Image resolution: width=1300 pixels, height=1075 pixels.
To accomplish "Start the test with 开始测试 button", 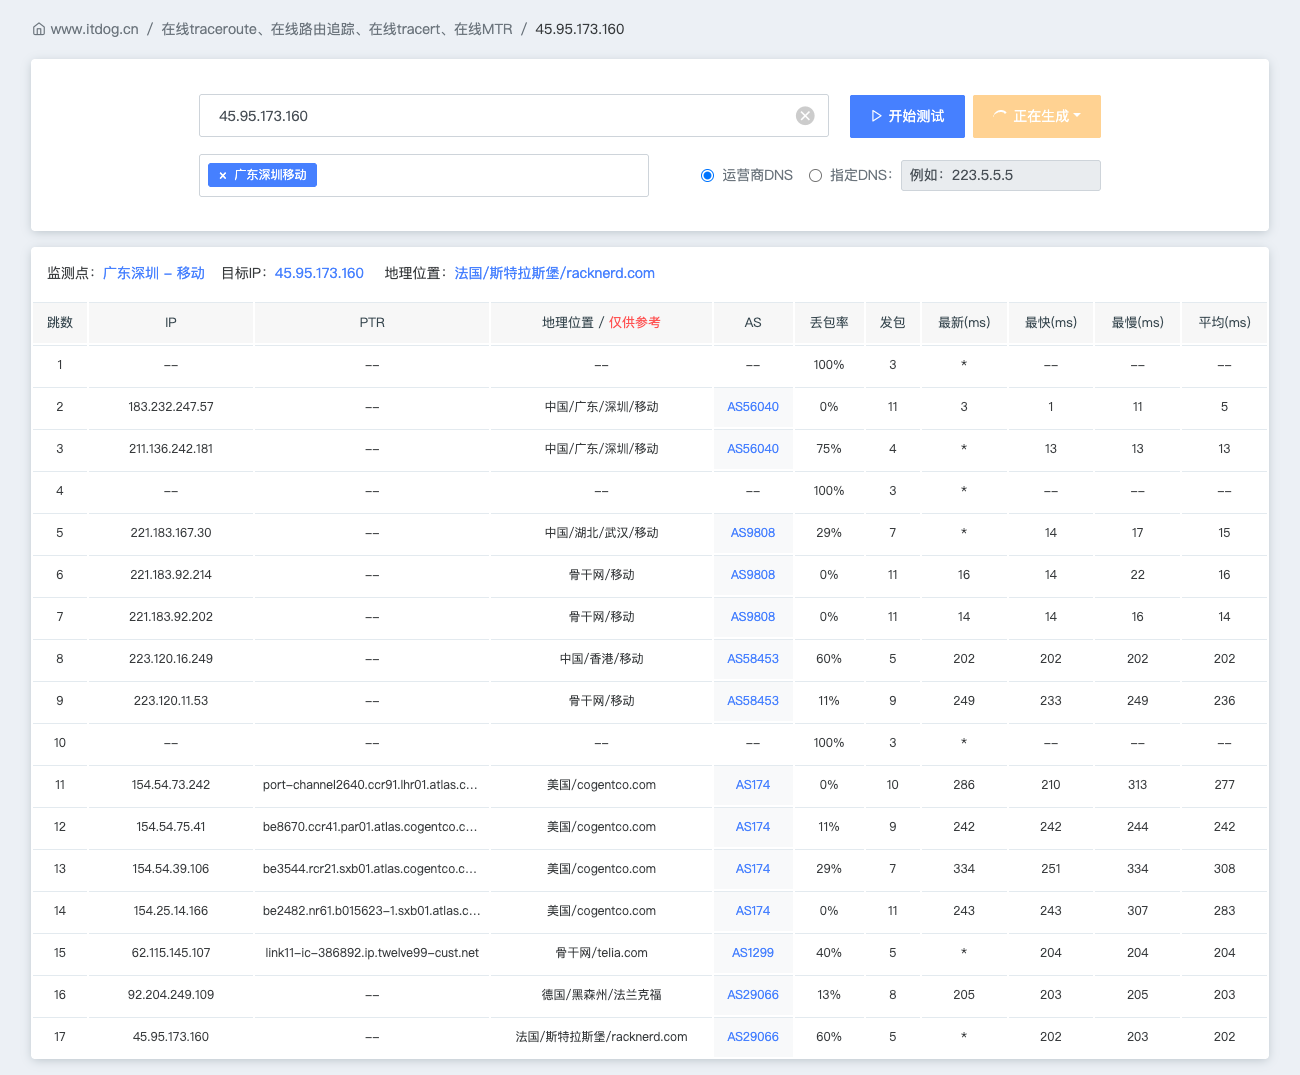I will [x=907, y=116].
